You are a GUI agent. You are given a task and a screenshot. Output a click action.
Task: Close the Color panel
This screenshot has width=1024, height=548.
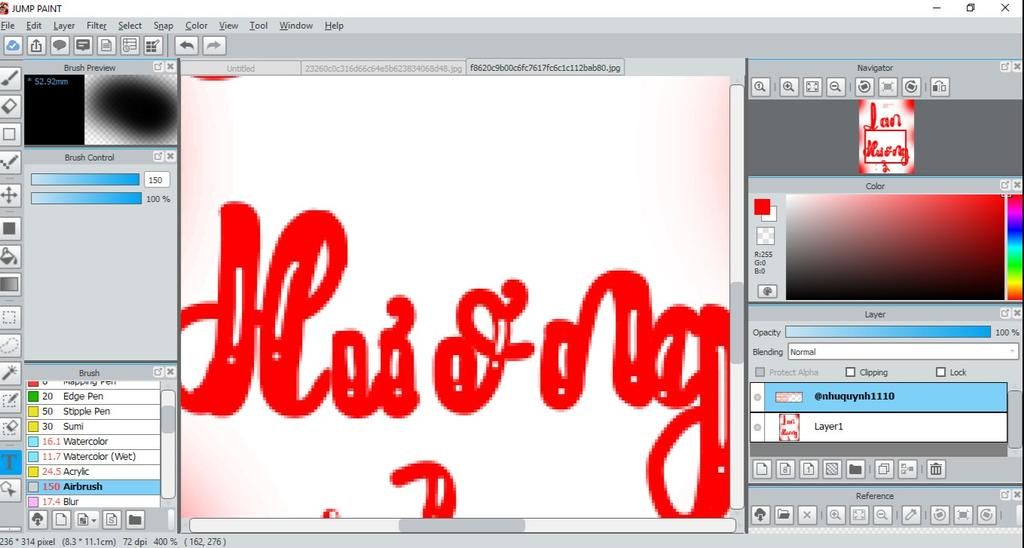click(1017, 185)
